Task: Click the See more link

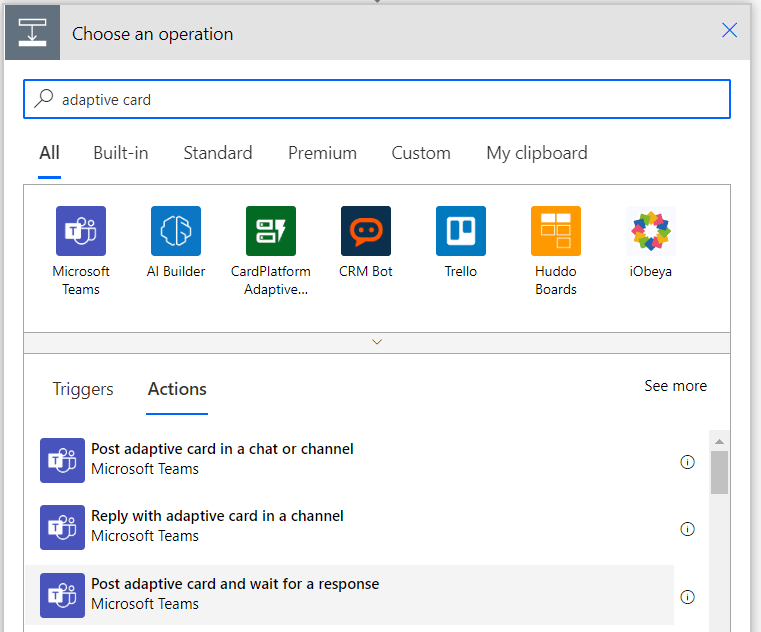Action: [676, 386]
